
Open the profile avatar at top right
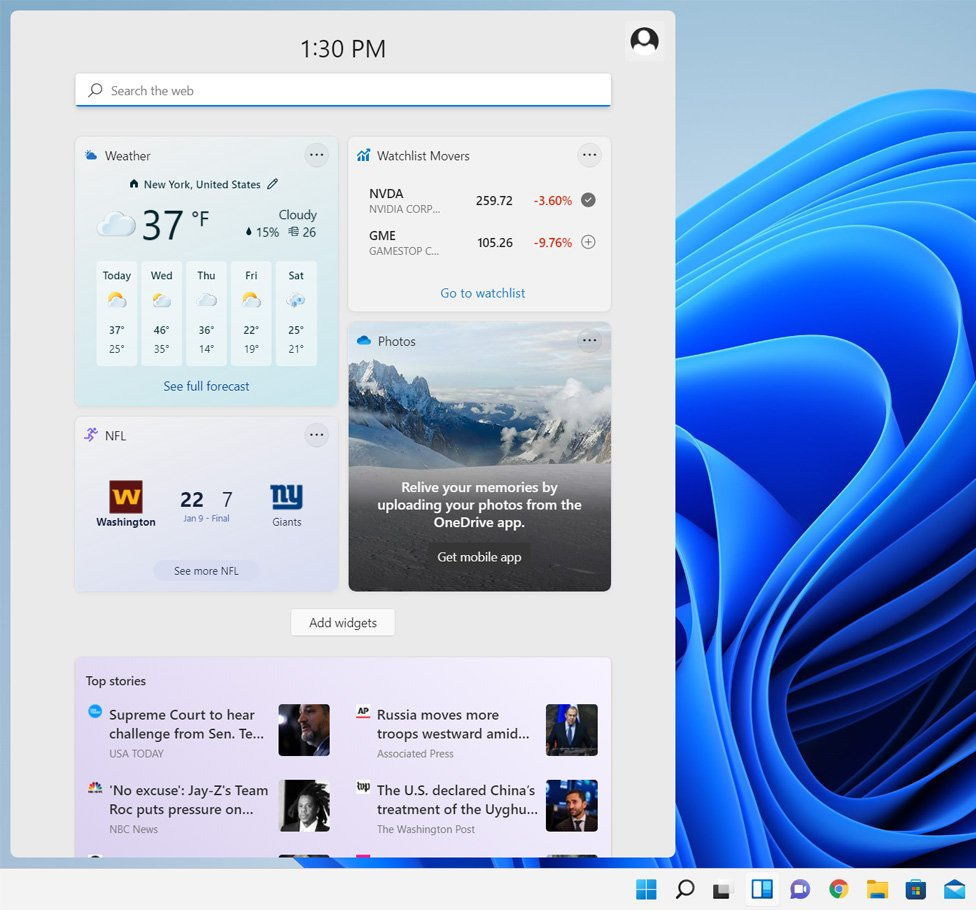644,41
